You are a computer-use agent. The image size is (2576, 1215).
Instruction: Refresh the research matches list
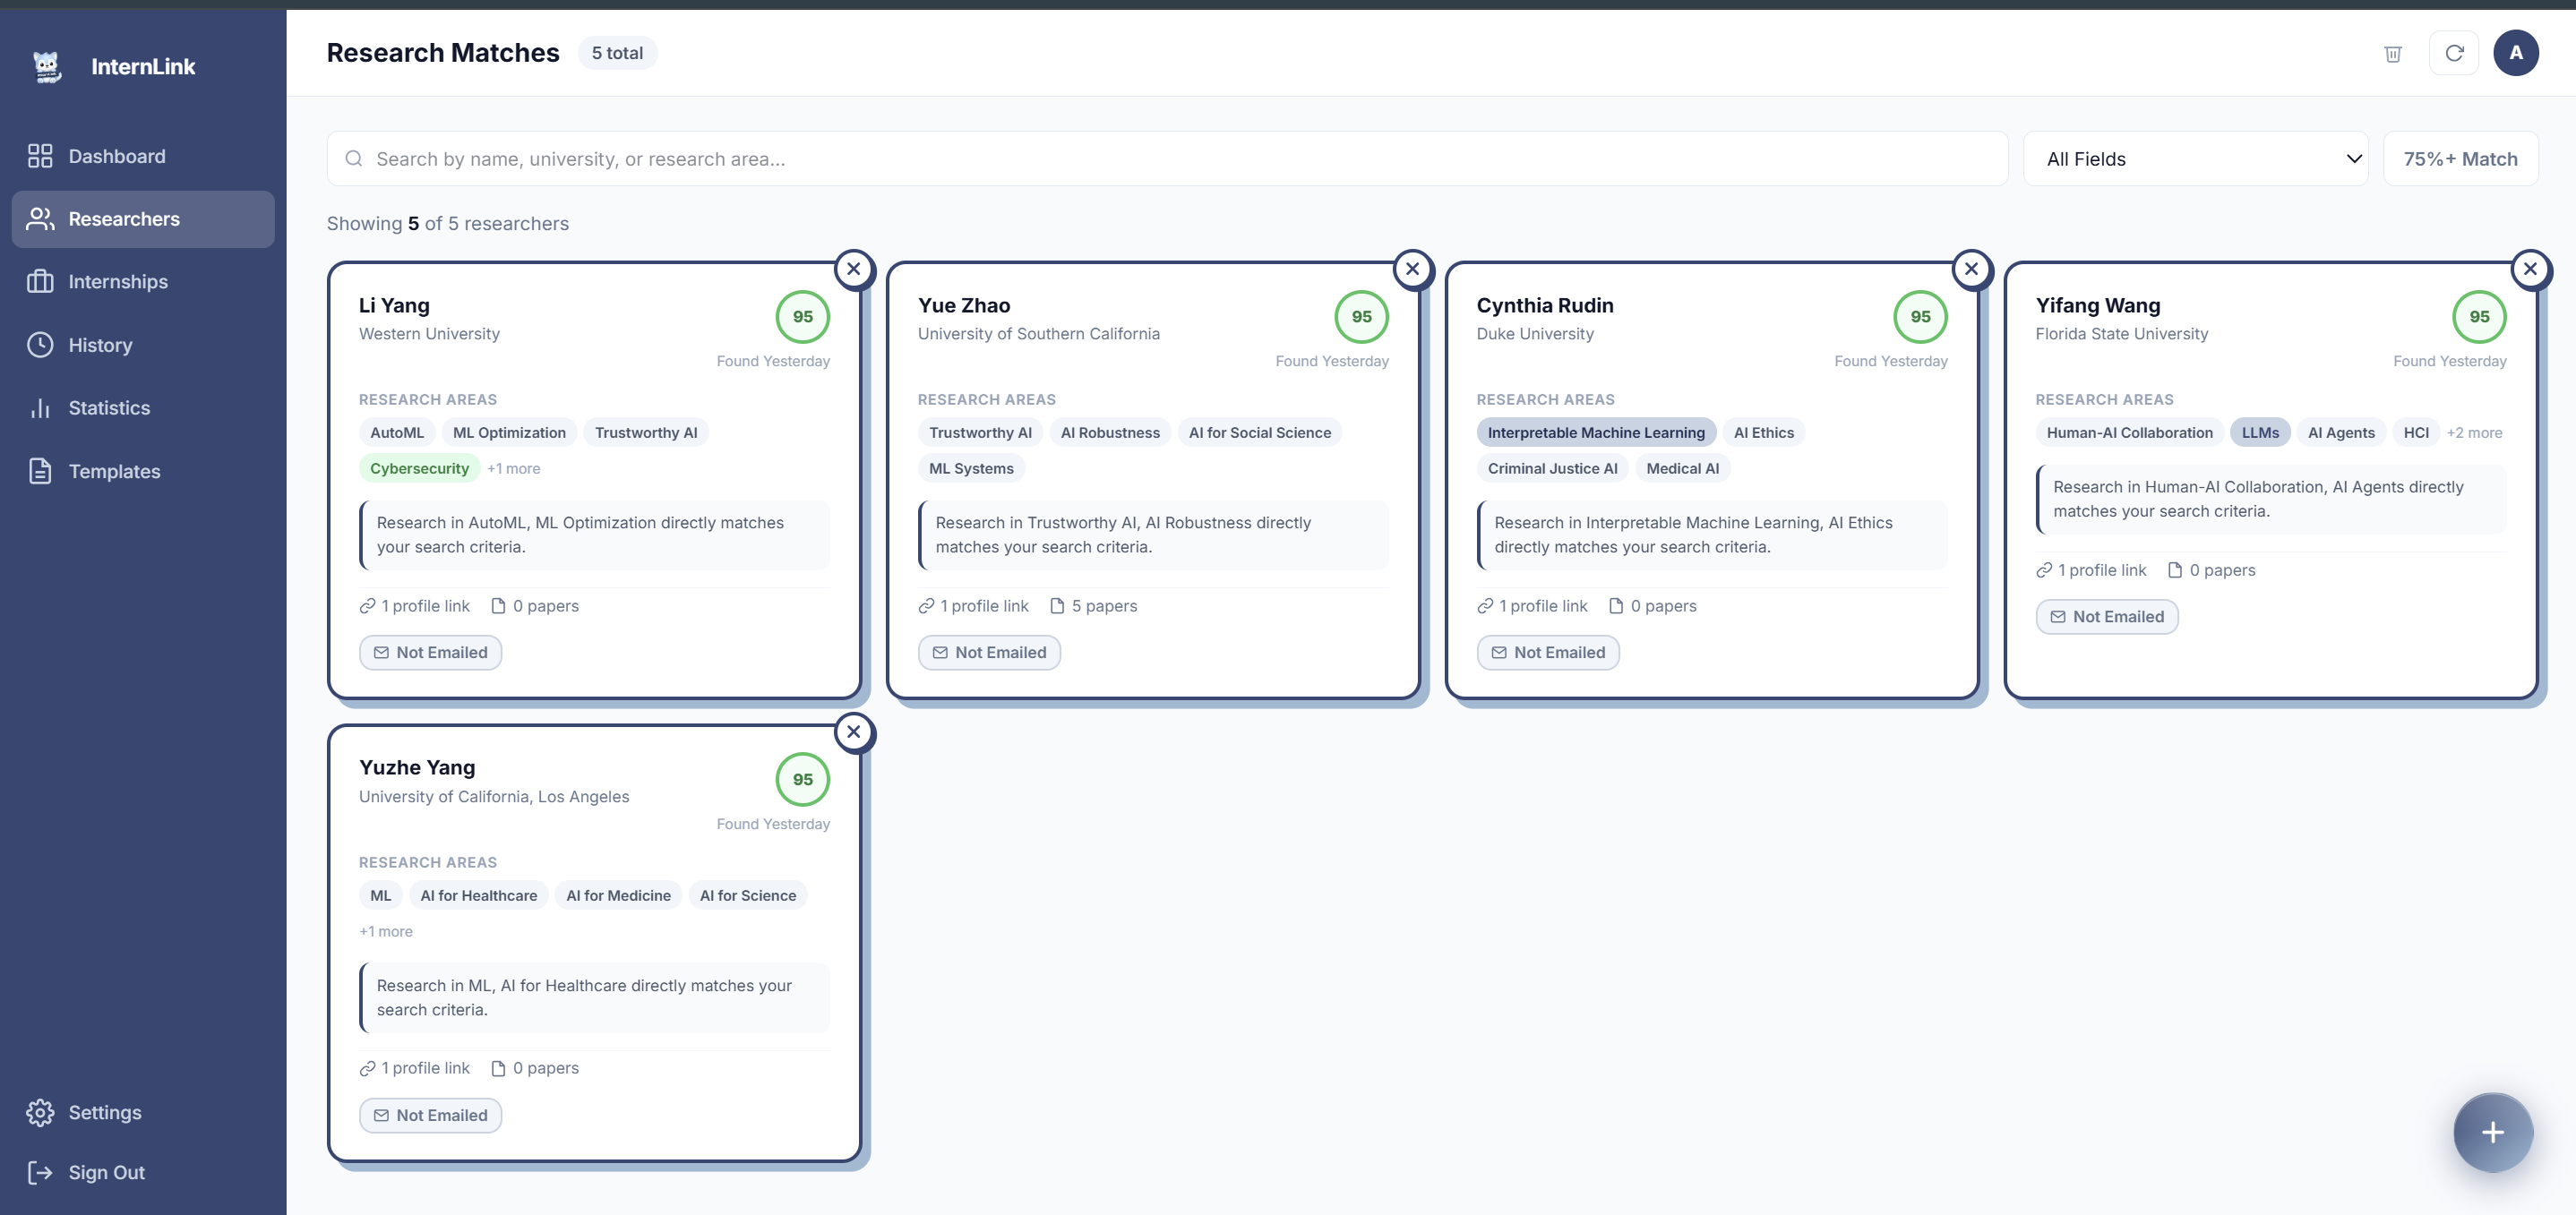2454,53
